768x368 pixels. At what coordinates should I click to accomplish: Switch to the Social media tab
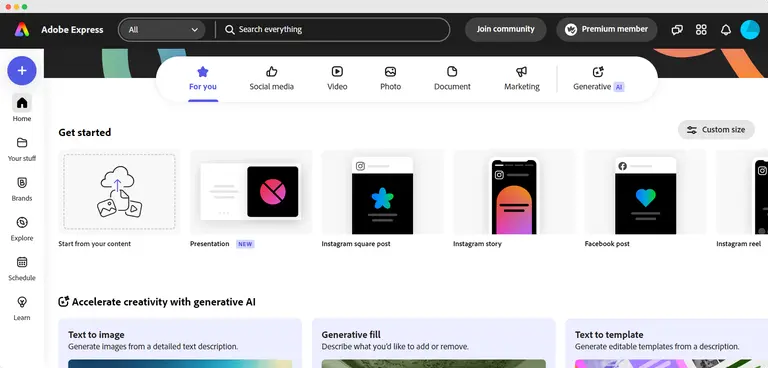271,79
